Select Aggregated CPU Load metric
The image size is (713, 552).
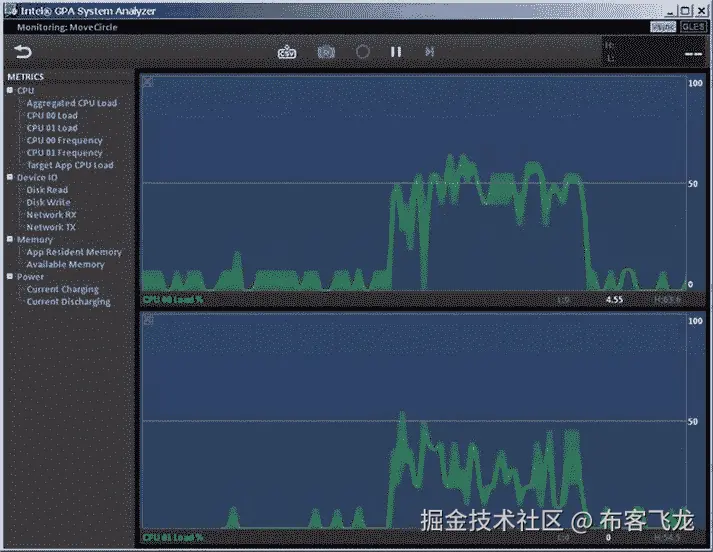pos(72,103)
